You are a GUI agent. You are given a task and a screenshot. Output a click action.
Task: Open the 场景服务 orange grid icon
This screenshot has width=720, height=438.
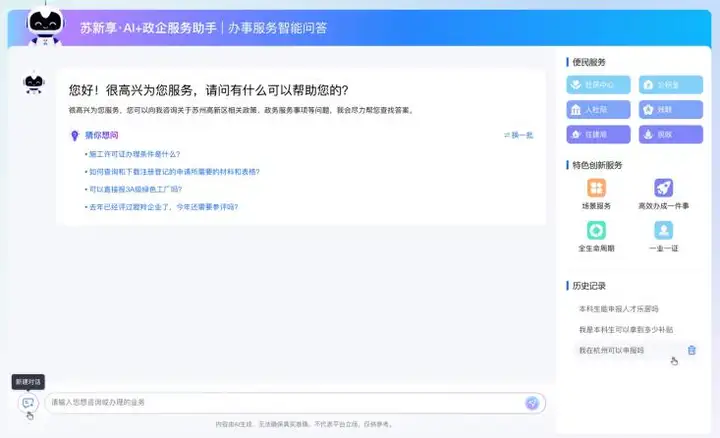coord(596,188)
